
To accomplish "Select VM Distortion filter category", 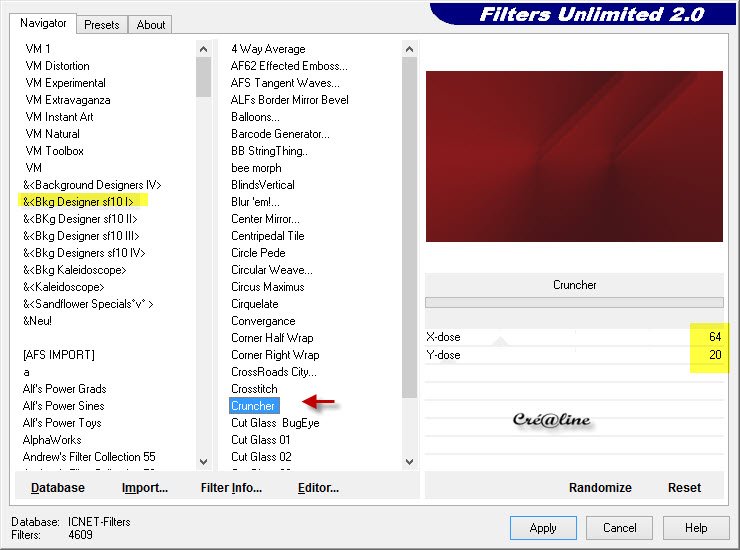I will (x=57, y=66).
